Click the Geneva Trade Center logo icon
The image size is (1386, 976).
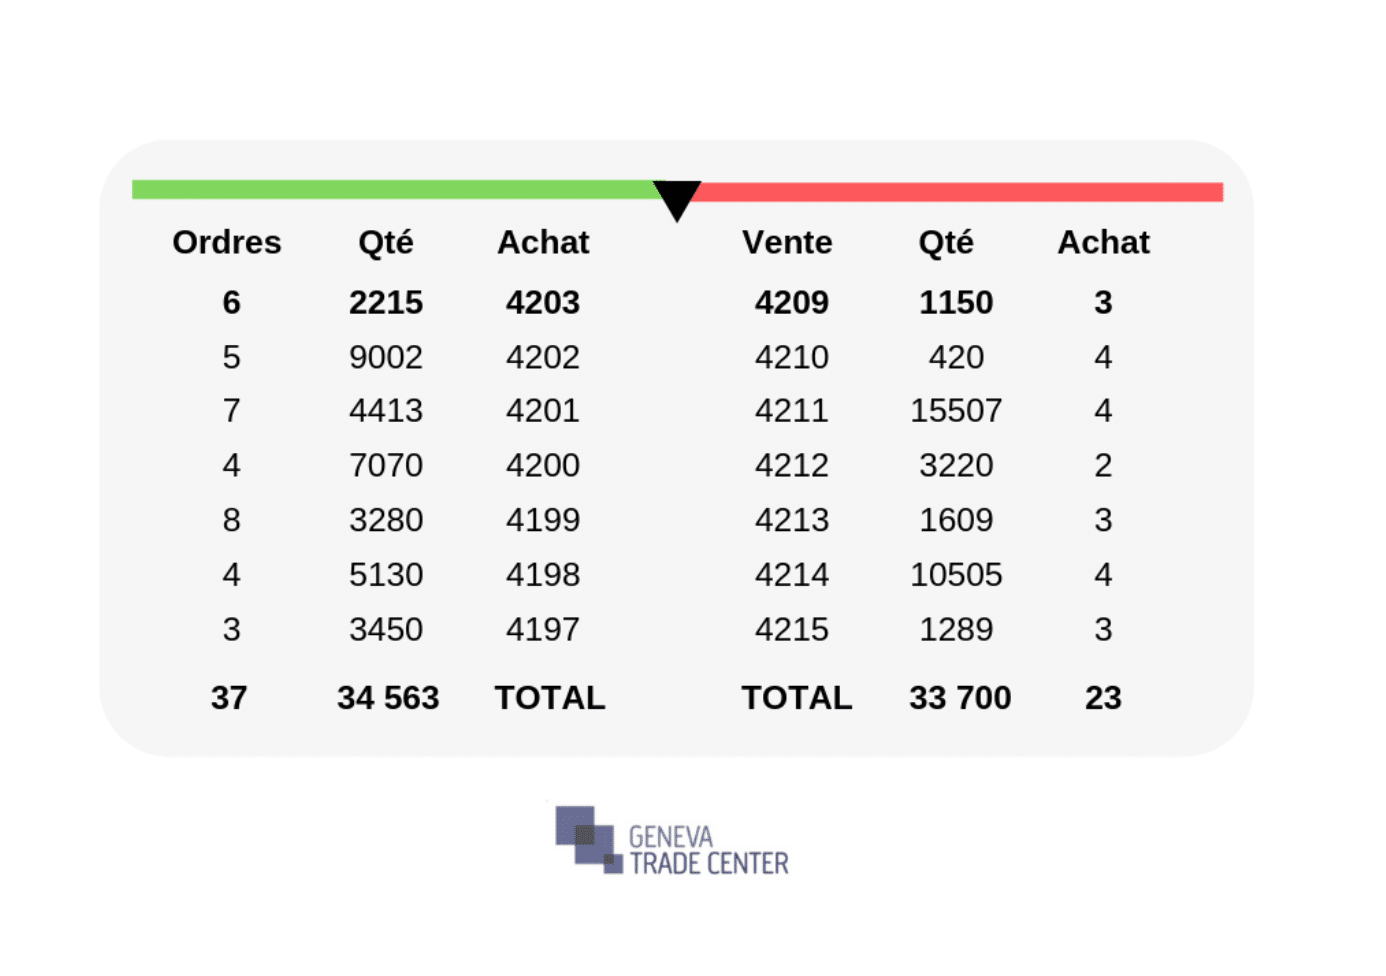[589, 839]
